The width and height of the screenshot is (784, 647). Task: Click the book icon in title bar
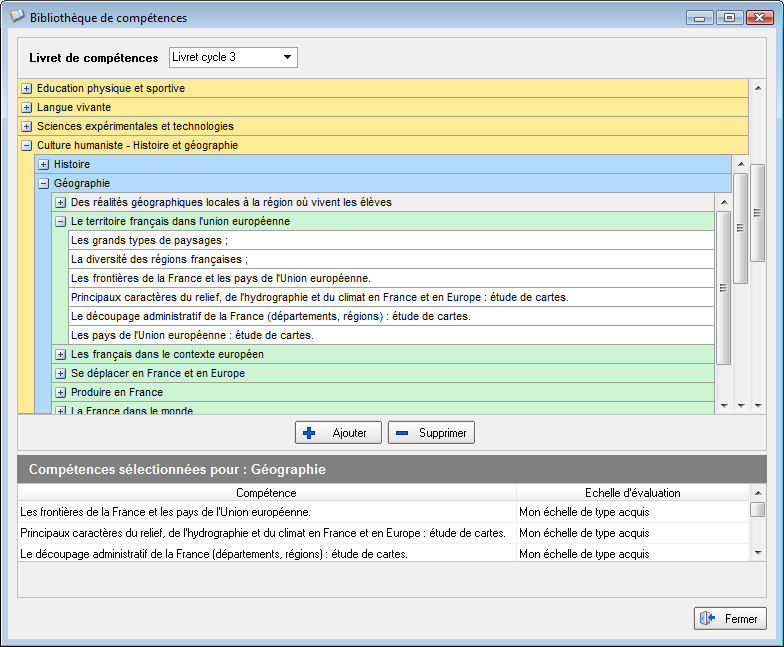pyautogui.click(x=17, y=16)
